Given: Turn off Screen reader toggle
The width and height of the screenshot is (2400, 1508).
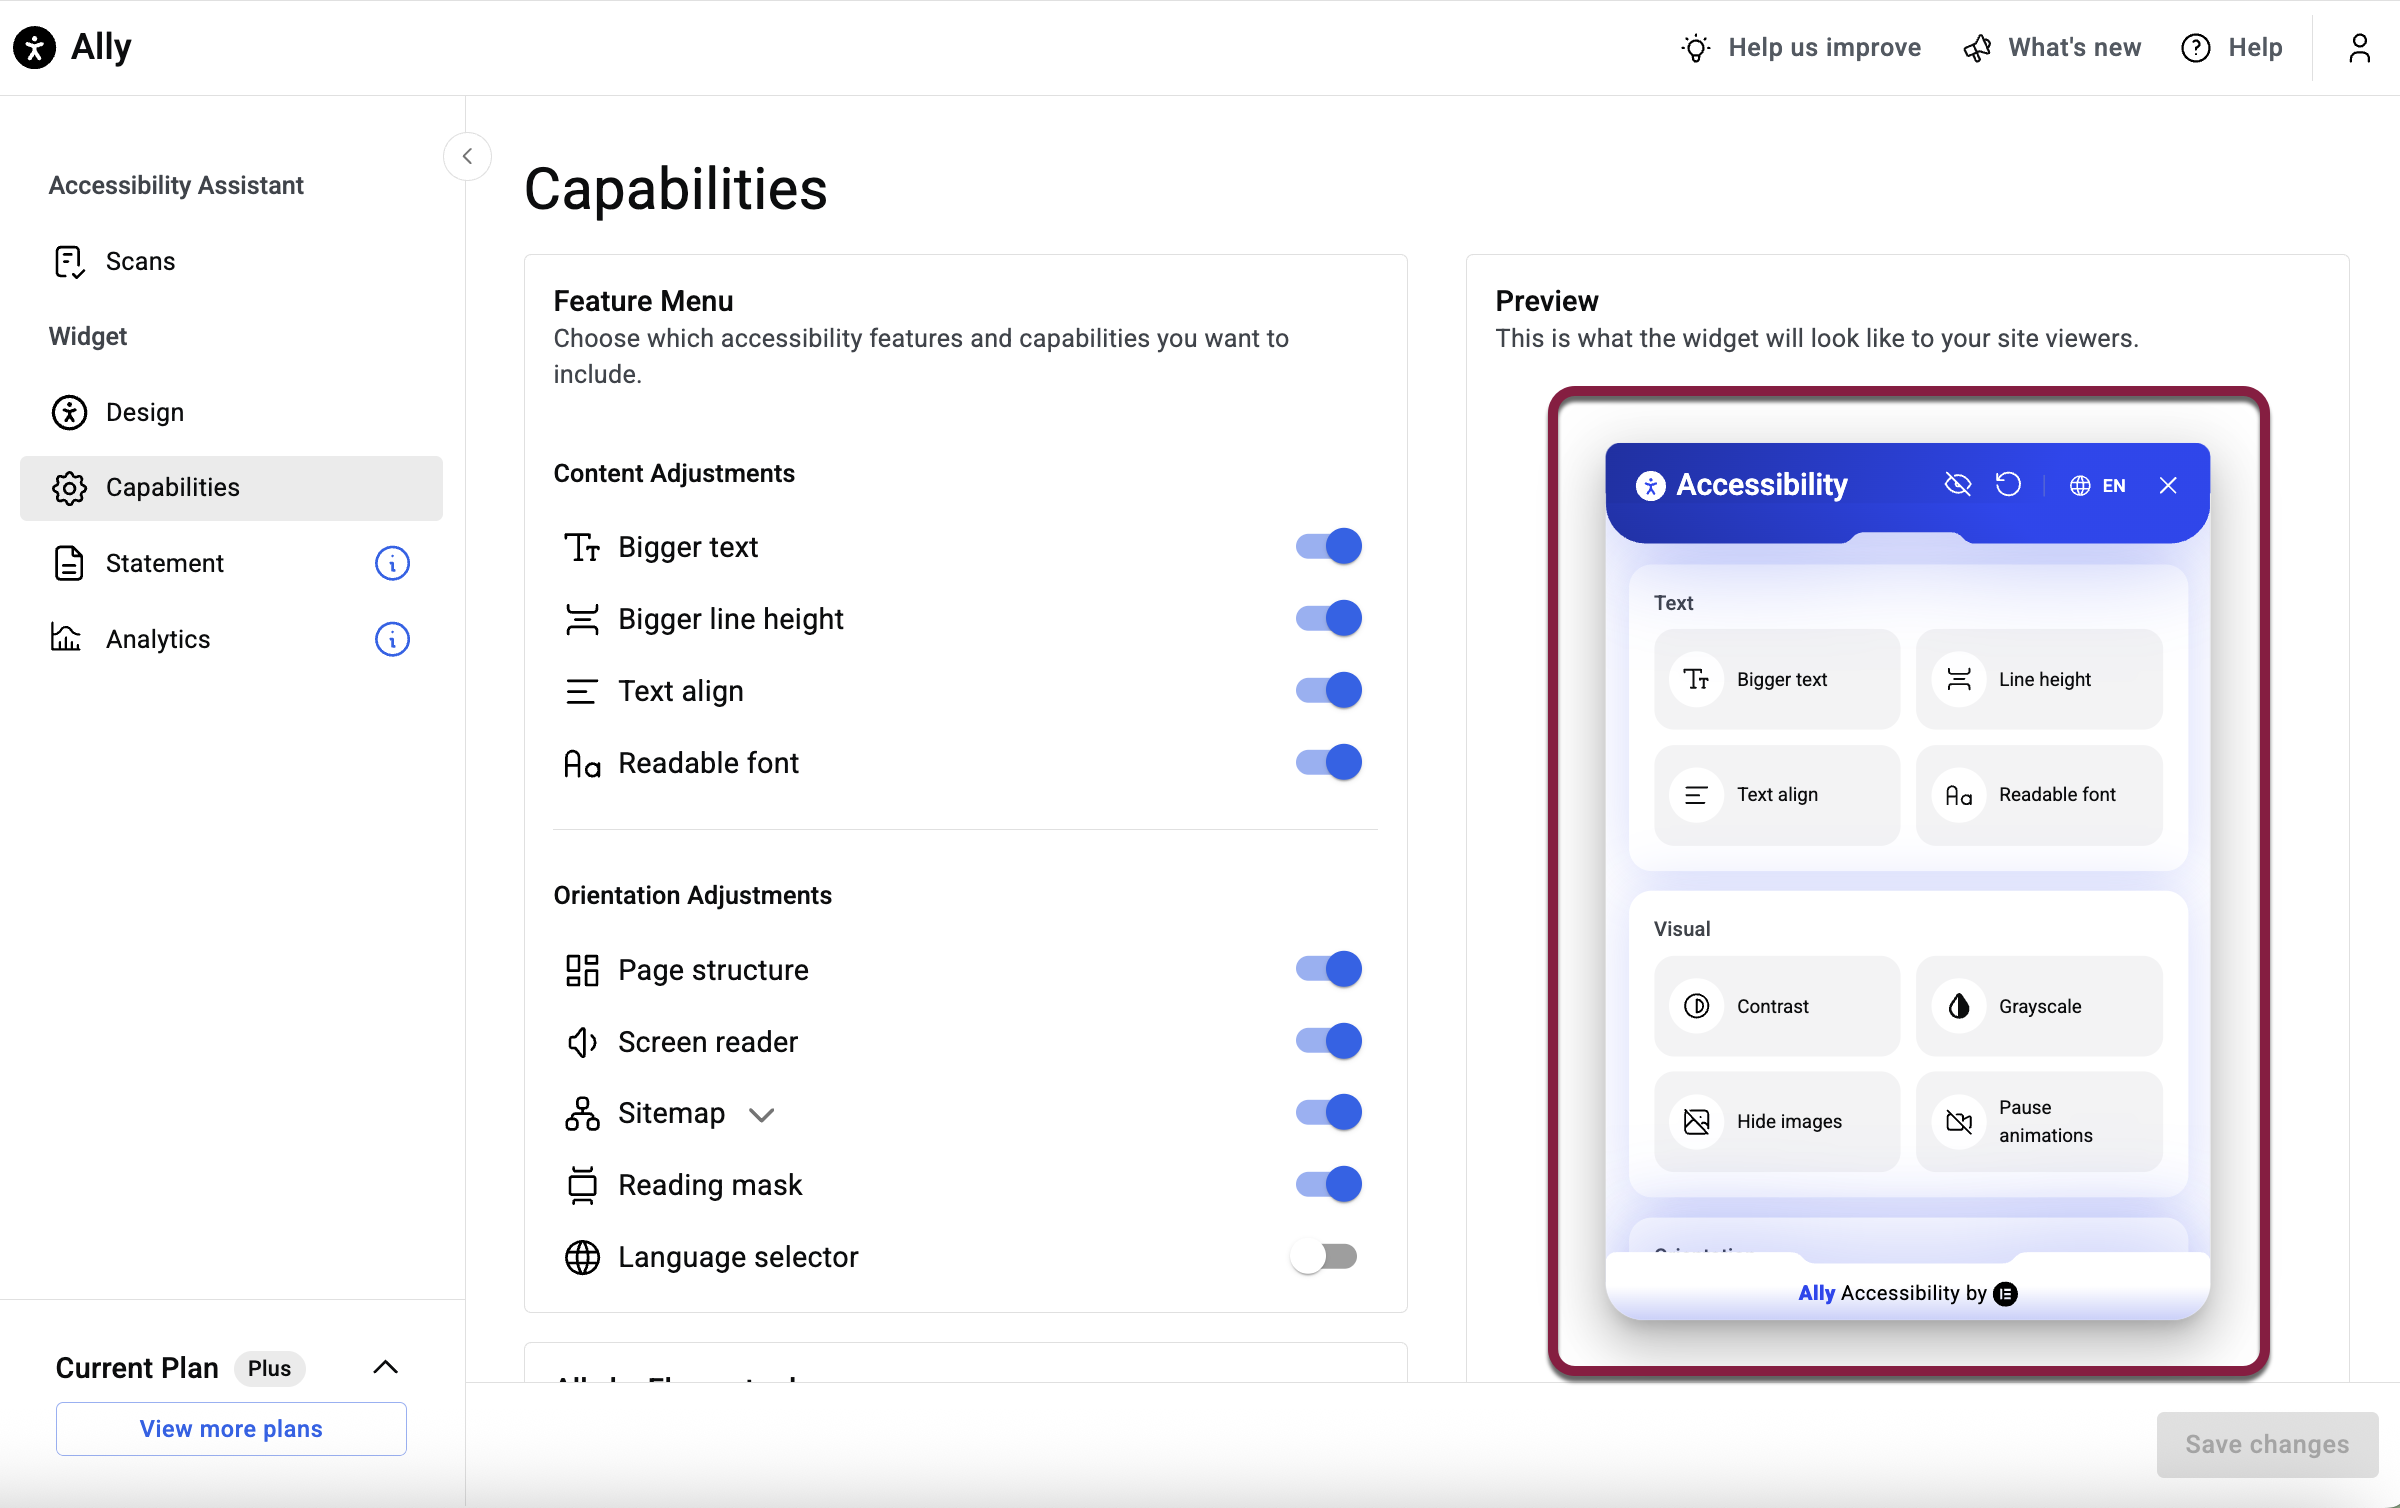Looking at the screenshot, I should (1329, 1041).
